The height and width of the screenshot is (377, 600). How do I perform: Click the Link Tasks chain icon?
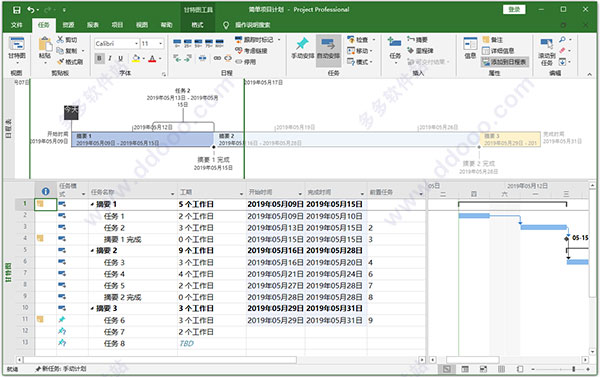tap(217, 58)
